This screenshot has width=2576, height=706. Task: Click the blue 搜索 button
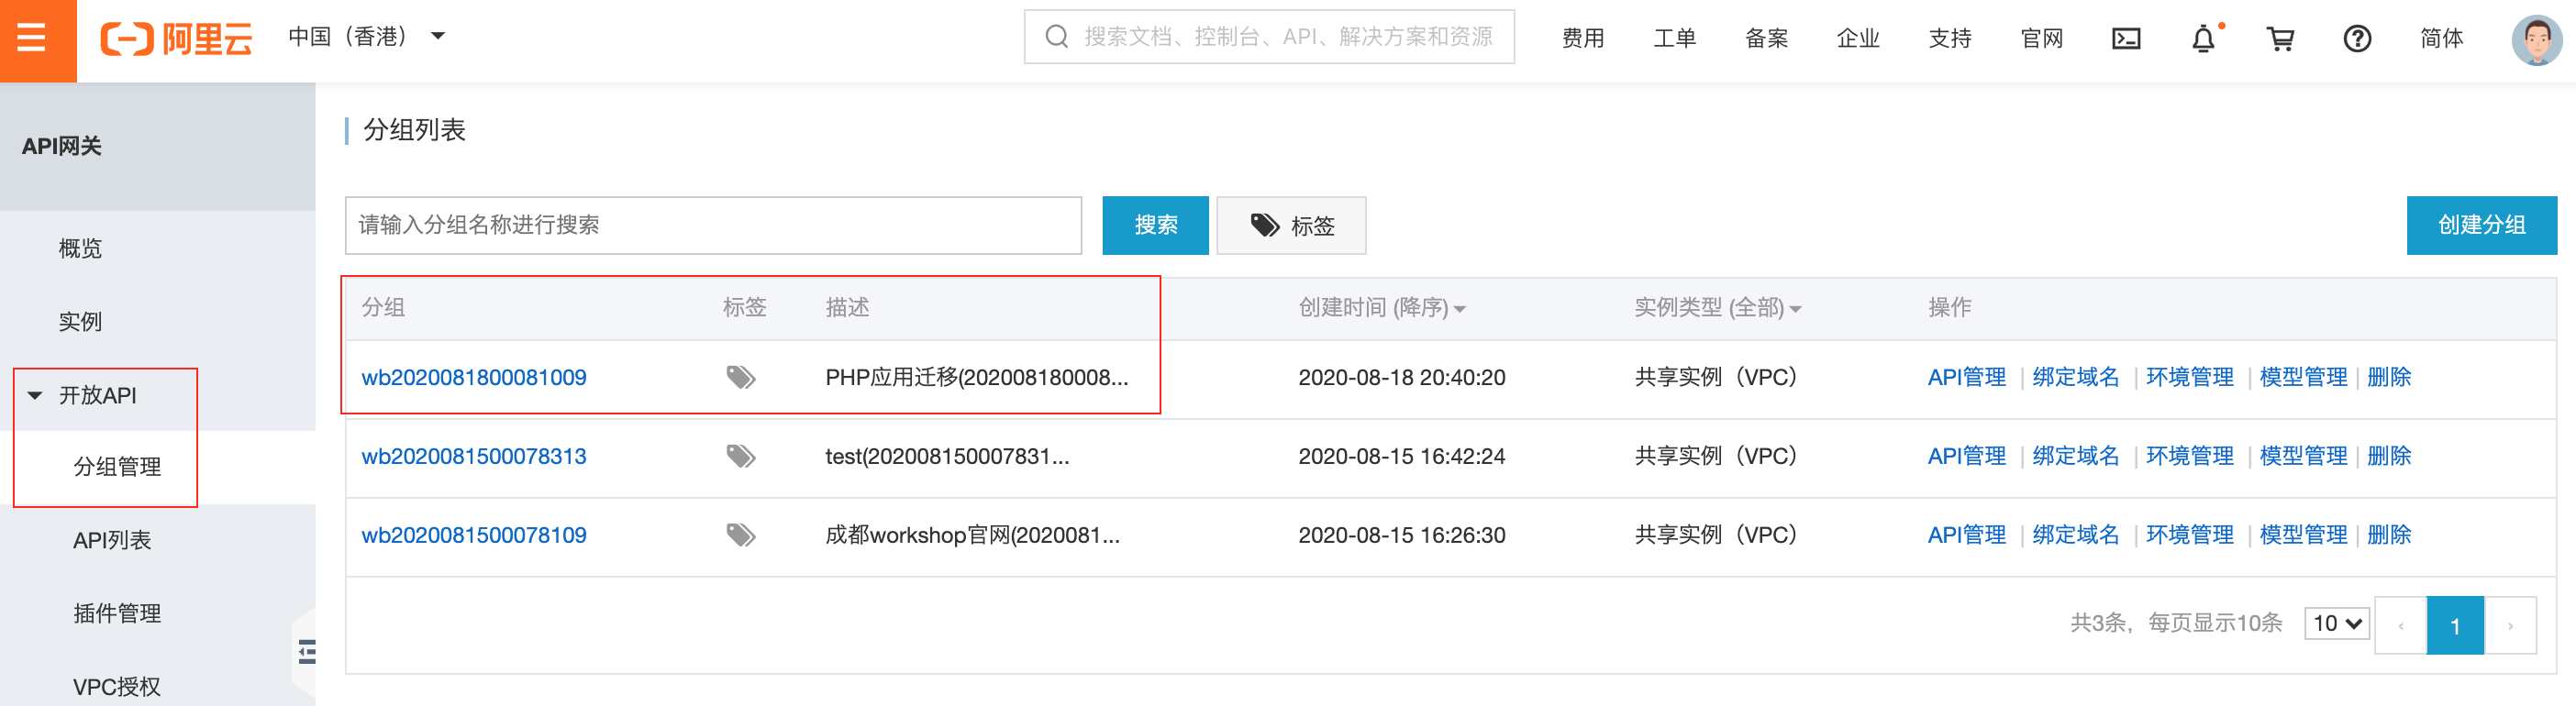(x=1155, y=225)
